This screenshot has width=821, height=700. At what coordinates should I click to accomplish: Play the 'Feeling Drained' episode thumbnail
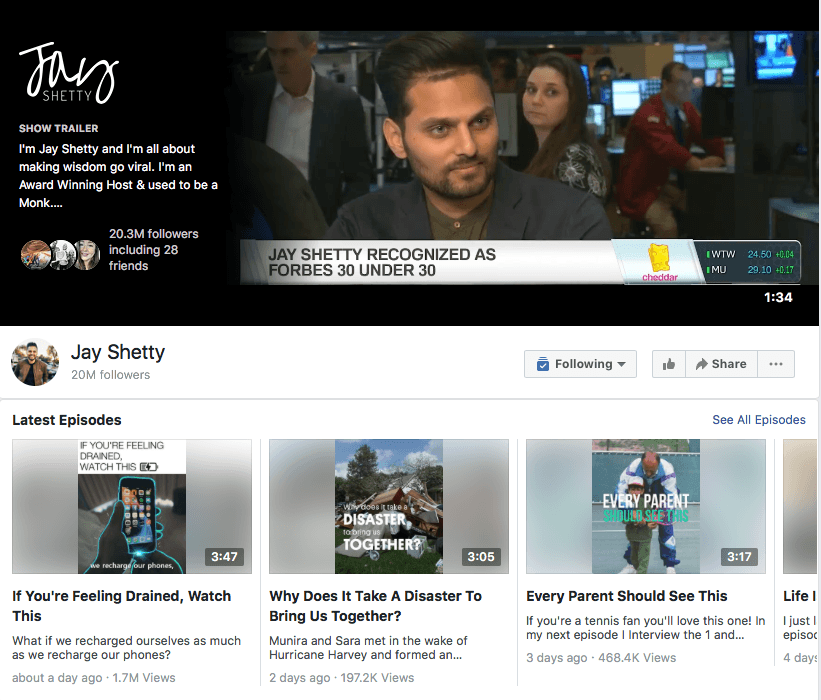[x=132, y=506]
